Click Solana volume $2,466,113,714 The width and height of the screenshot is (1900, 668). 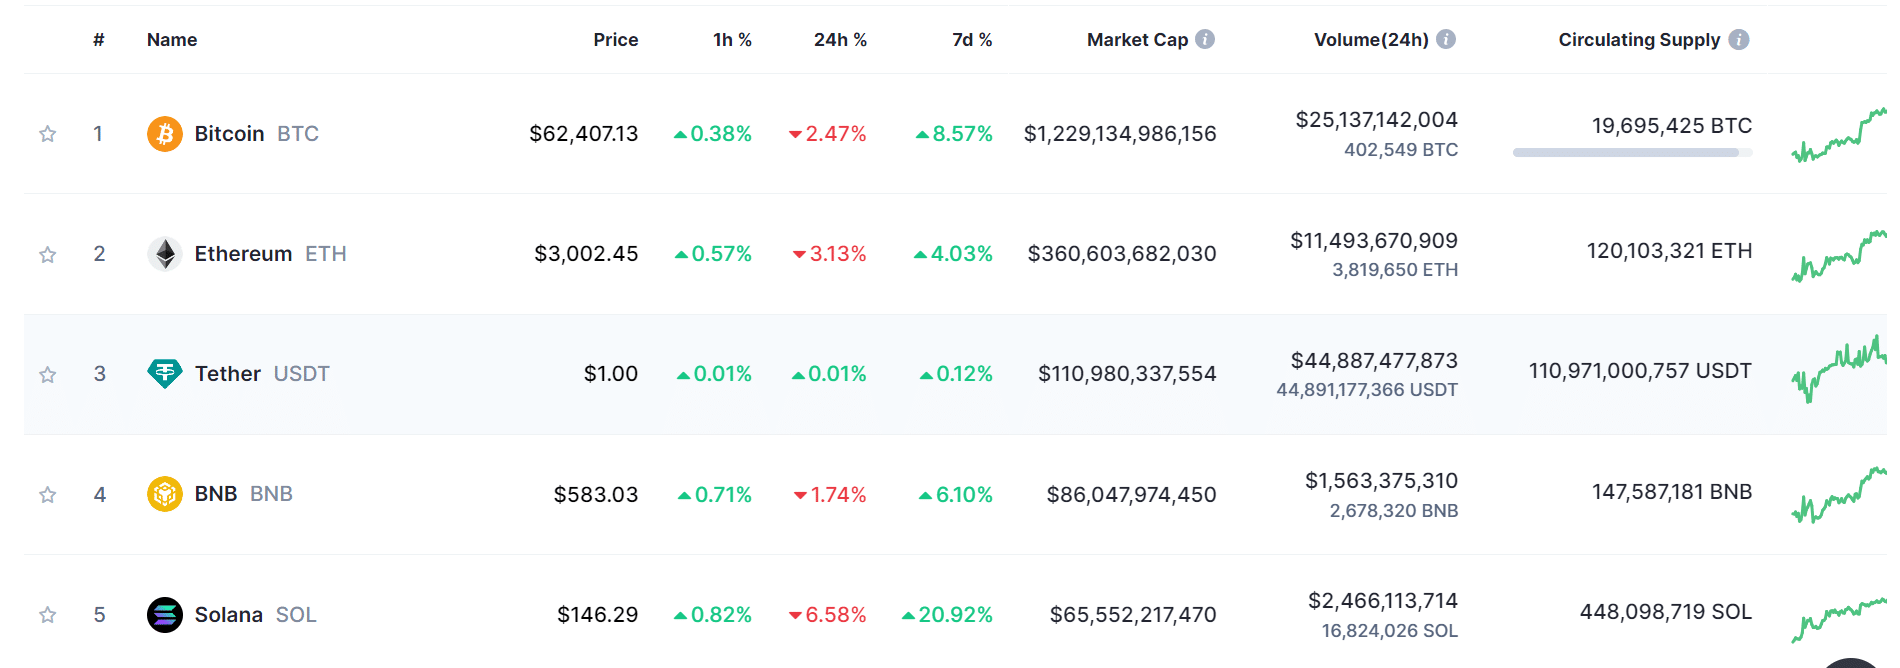(1383, 601)
